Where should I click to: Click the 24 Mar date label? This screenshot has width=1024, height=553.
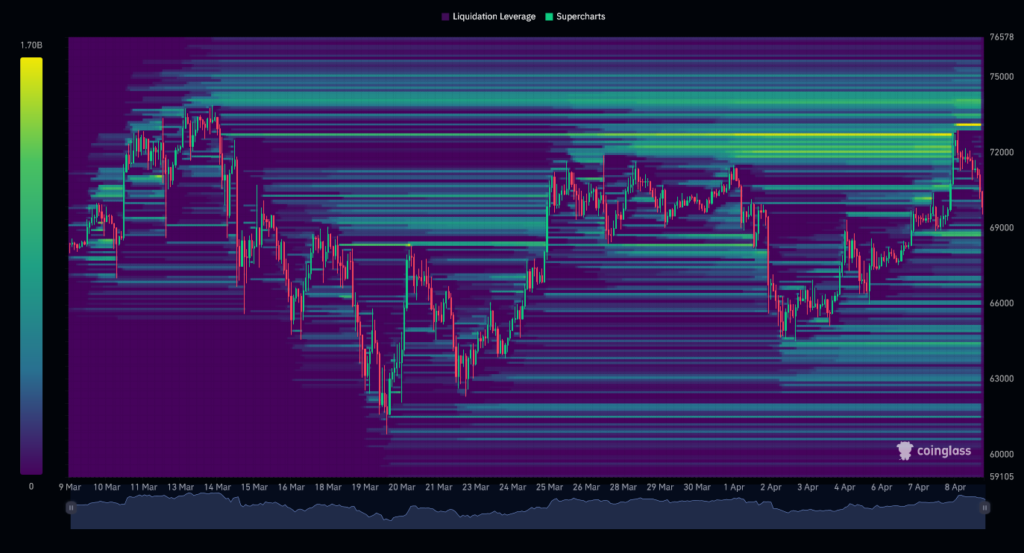(x=513, y=487)
